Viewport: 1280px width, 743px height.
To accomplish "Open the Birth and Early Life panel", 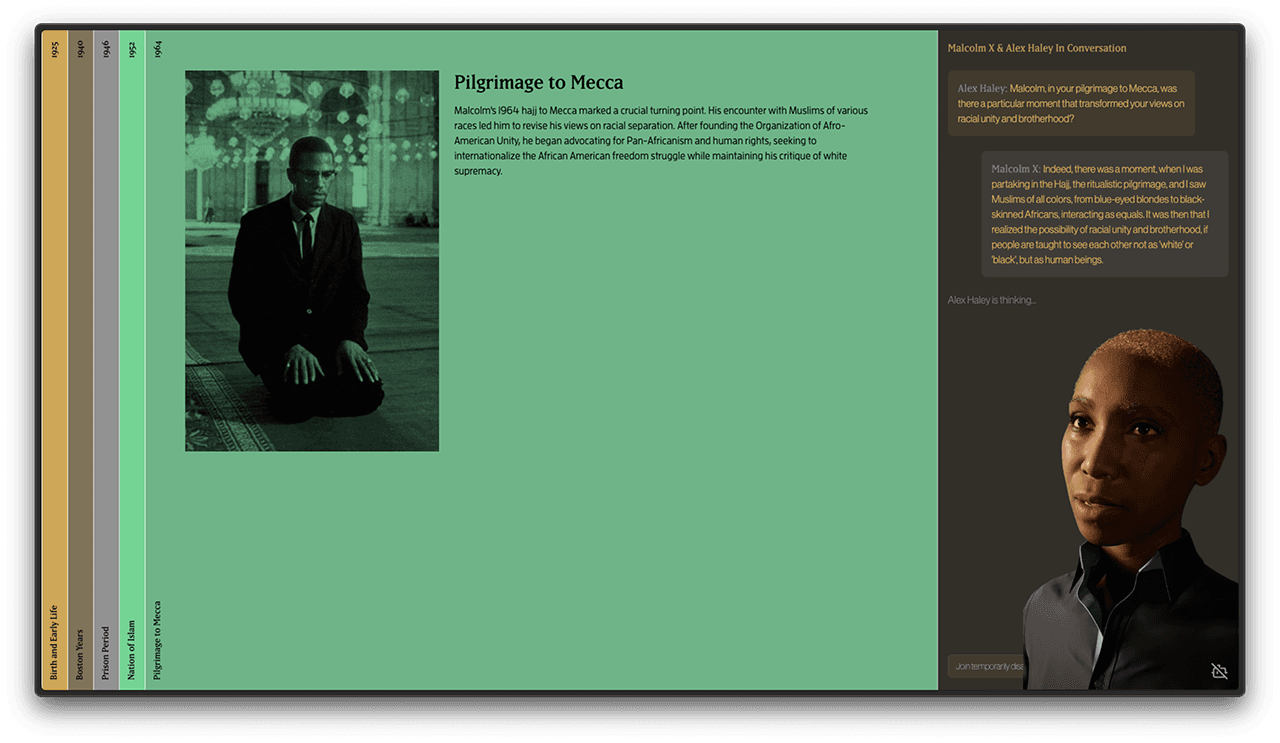I will tap(55, 642).
